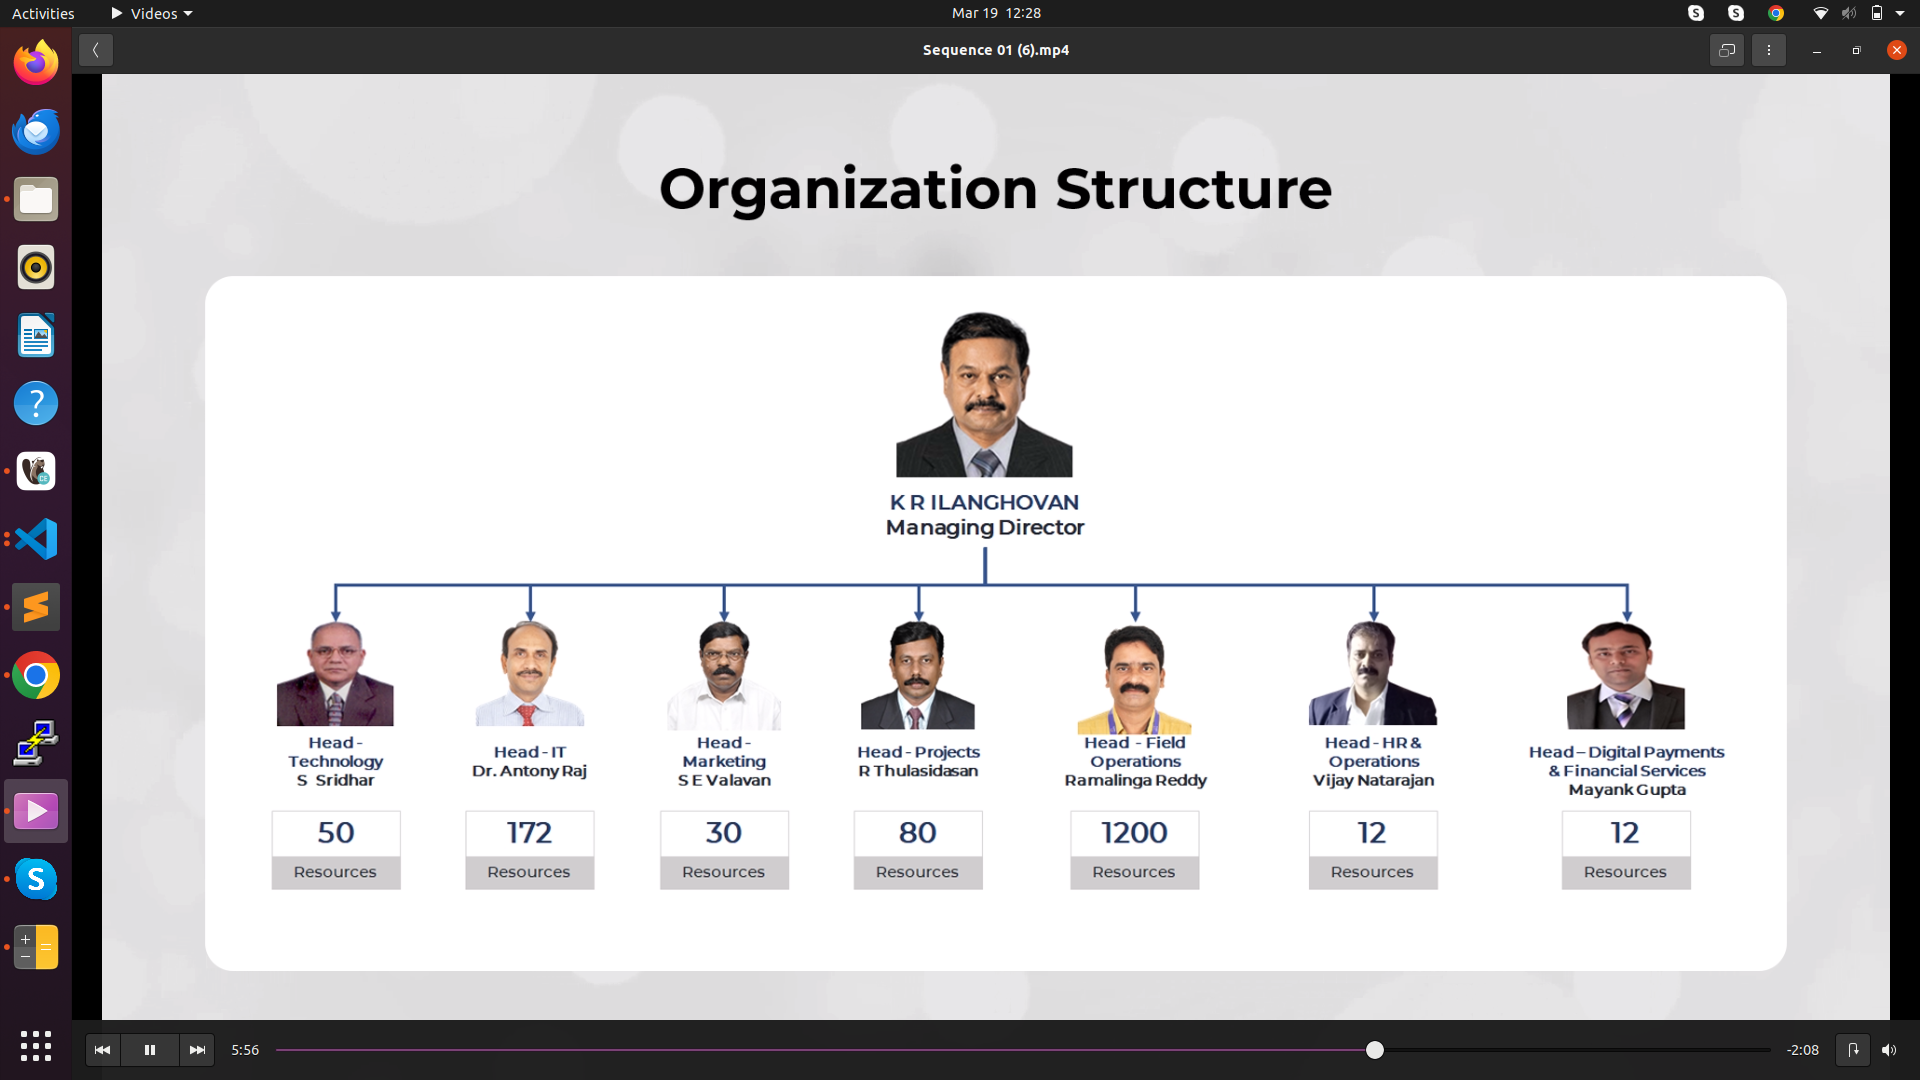
Task: Open the Activities overview
Action: pos(43,13)
